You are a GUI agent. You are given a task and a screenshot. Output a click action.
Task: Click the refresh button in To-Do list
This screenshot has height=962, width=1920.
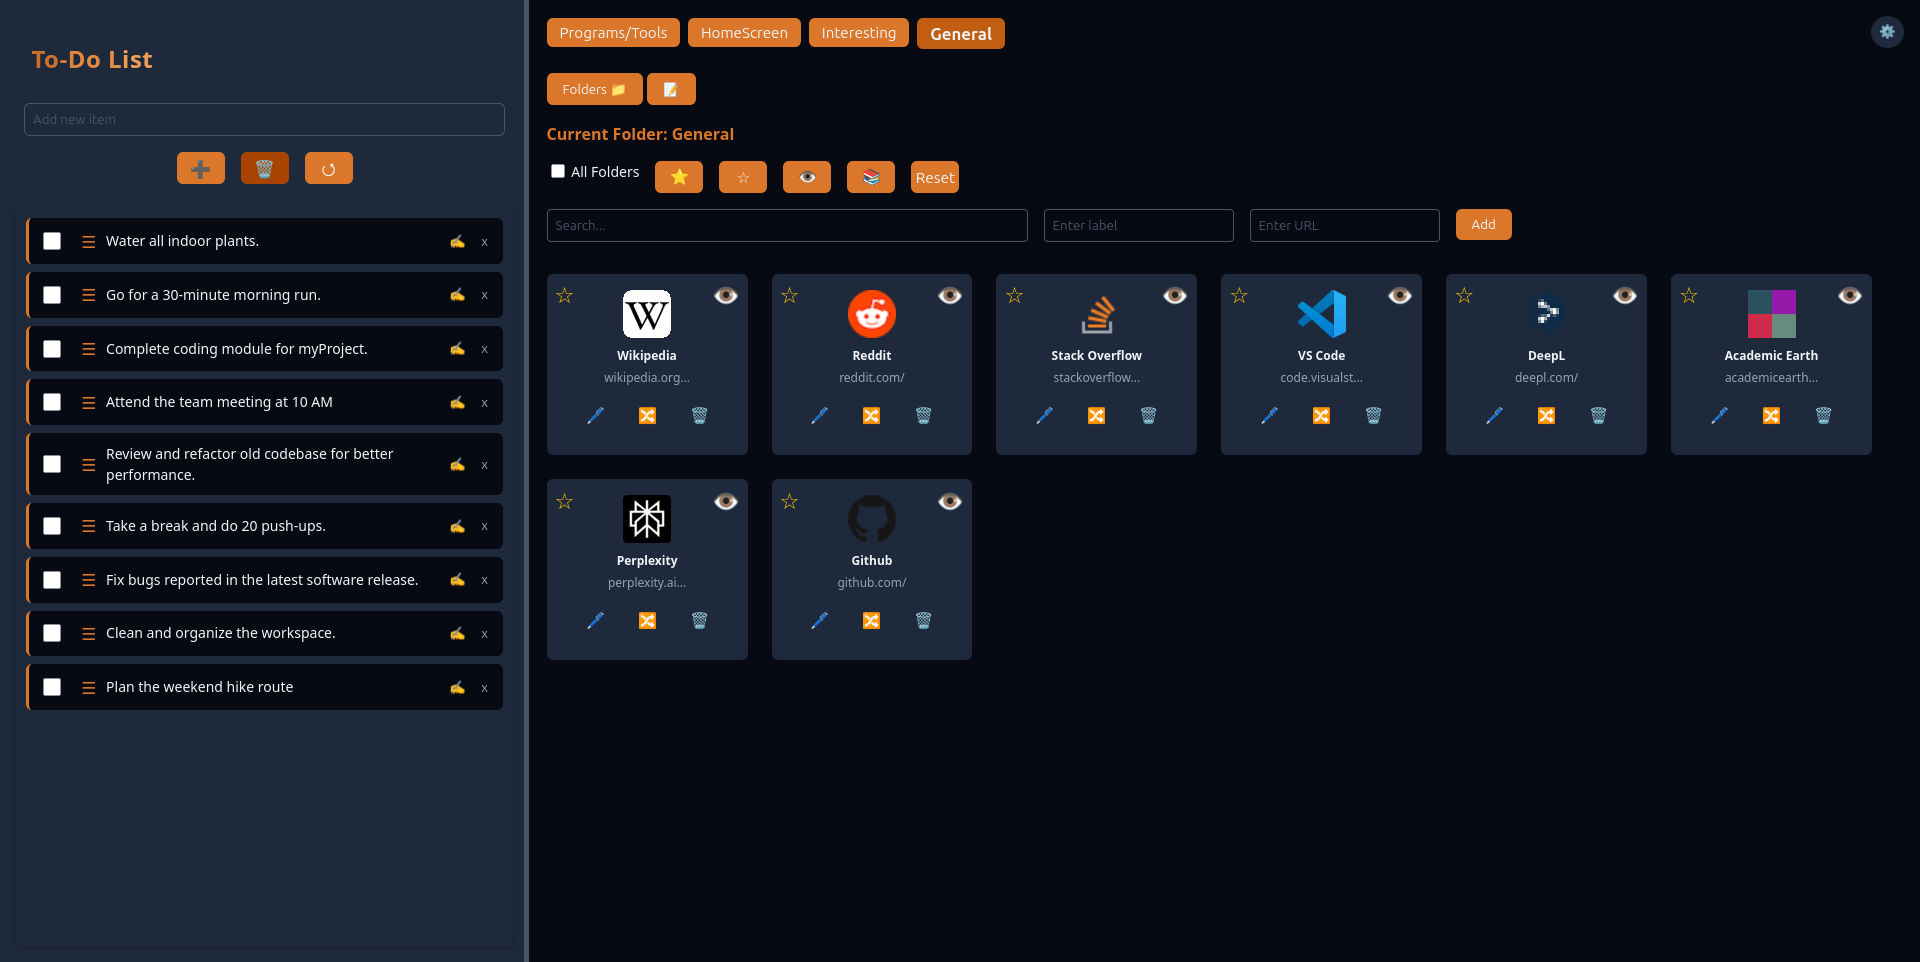coord(328,169)
